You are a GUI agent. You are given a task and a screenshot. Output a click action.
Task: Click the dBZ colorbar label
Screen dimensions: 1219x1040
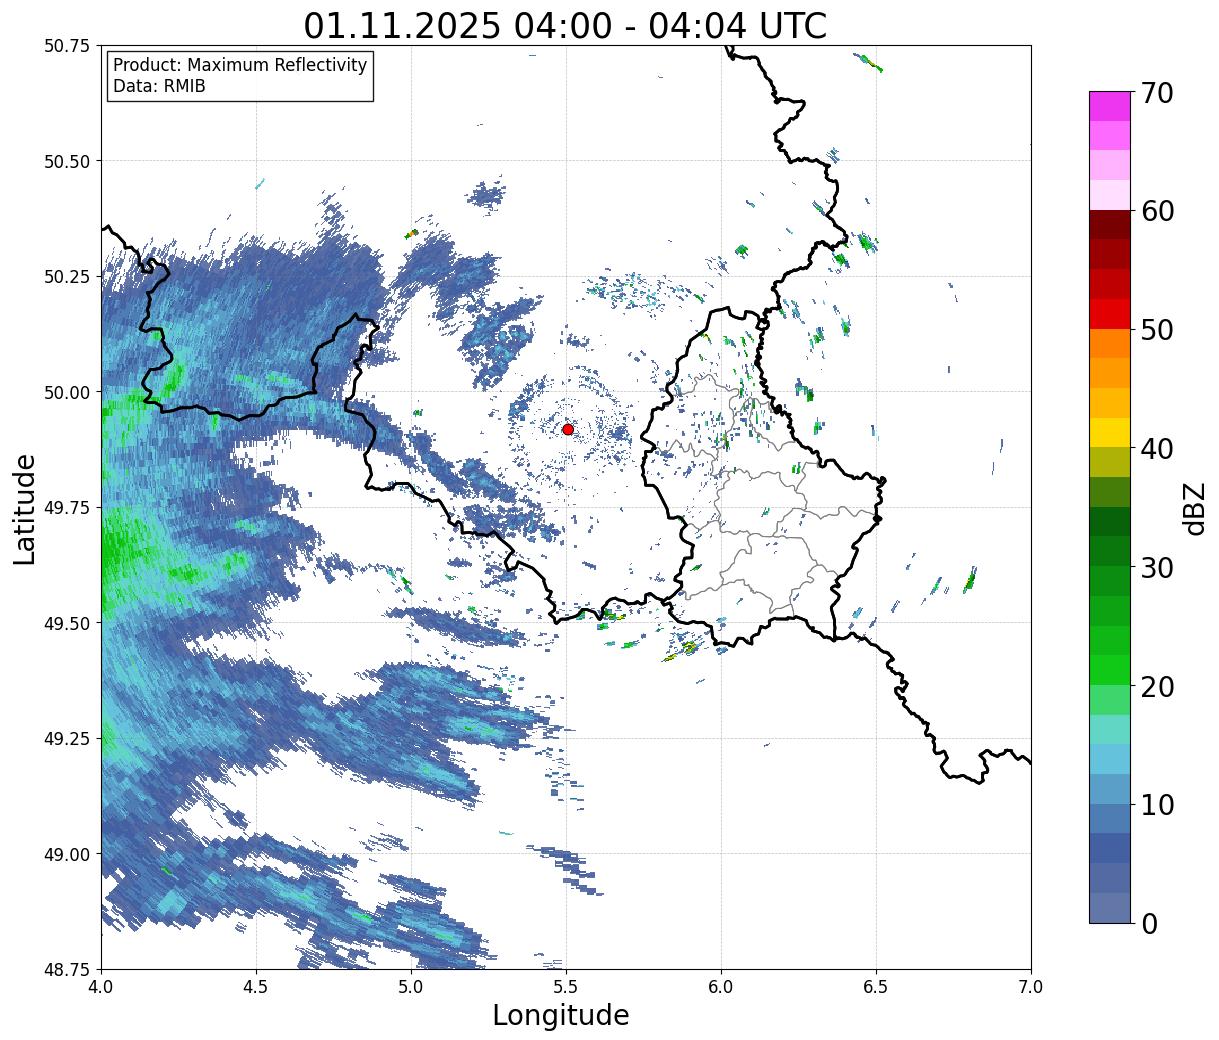(x=1193, y=507)
